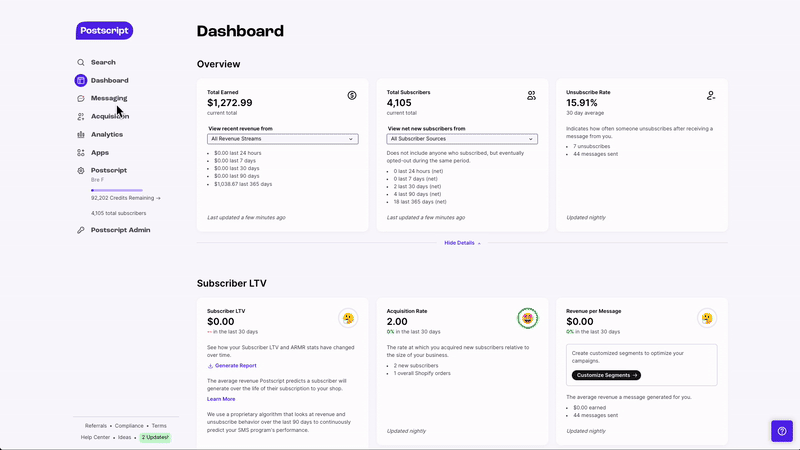800x450 pixels.
Task: Click the Total Earned dollar icon
Action: click(352, 95)
